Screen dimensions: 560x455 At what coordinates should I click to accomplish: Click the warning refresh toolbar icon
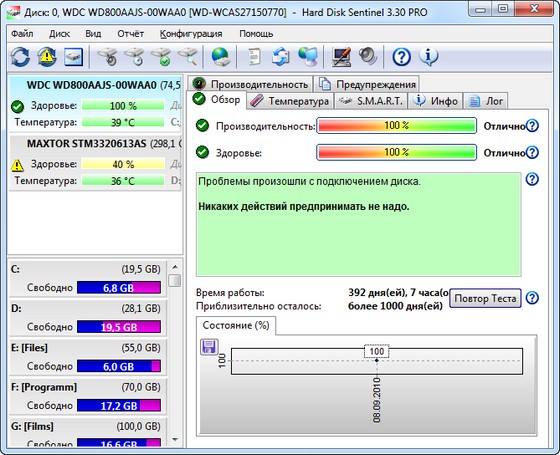(x=47, y=57)
